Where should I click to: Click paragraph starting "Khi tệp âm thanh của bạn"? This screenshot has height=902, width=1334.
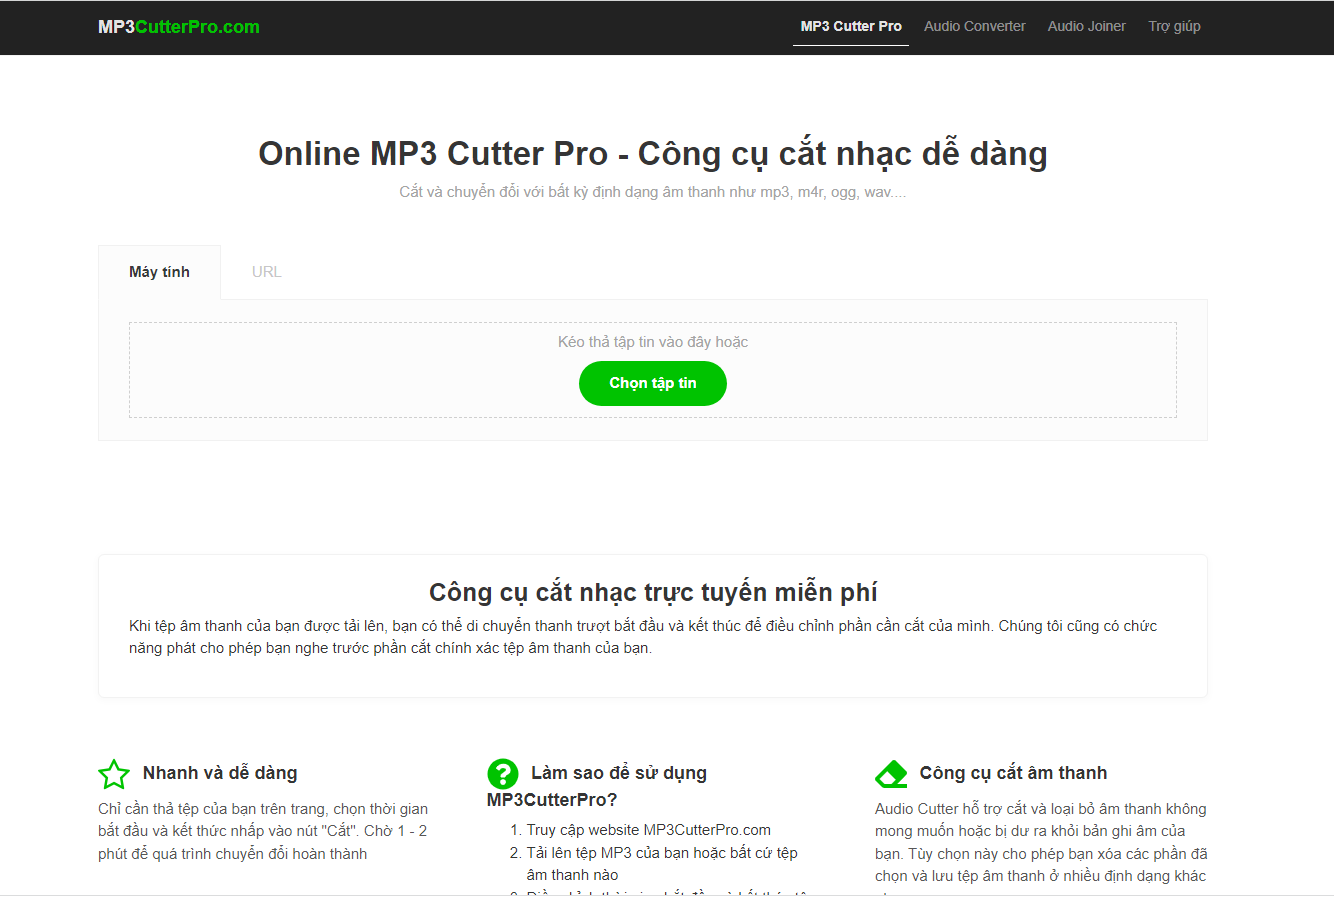(x=643, y=637)
